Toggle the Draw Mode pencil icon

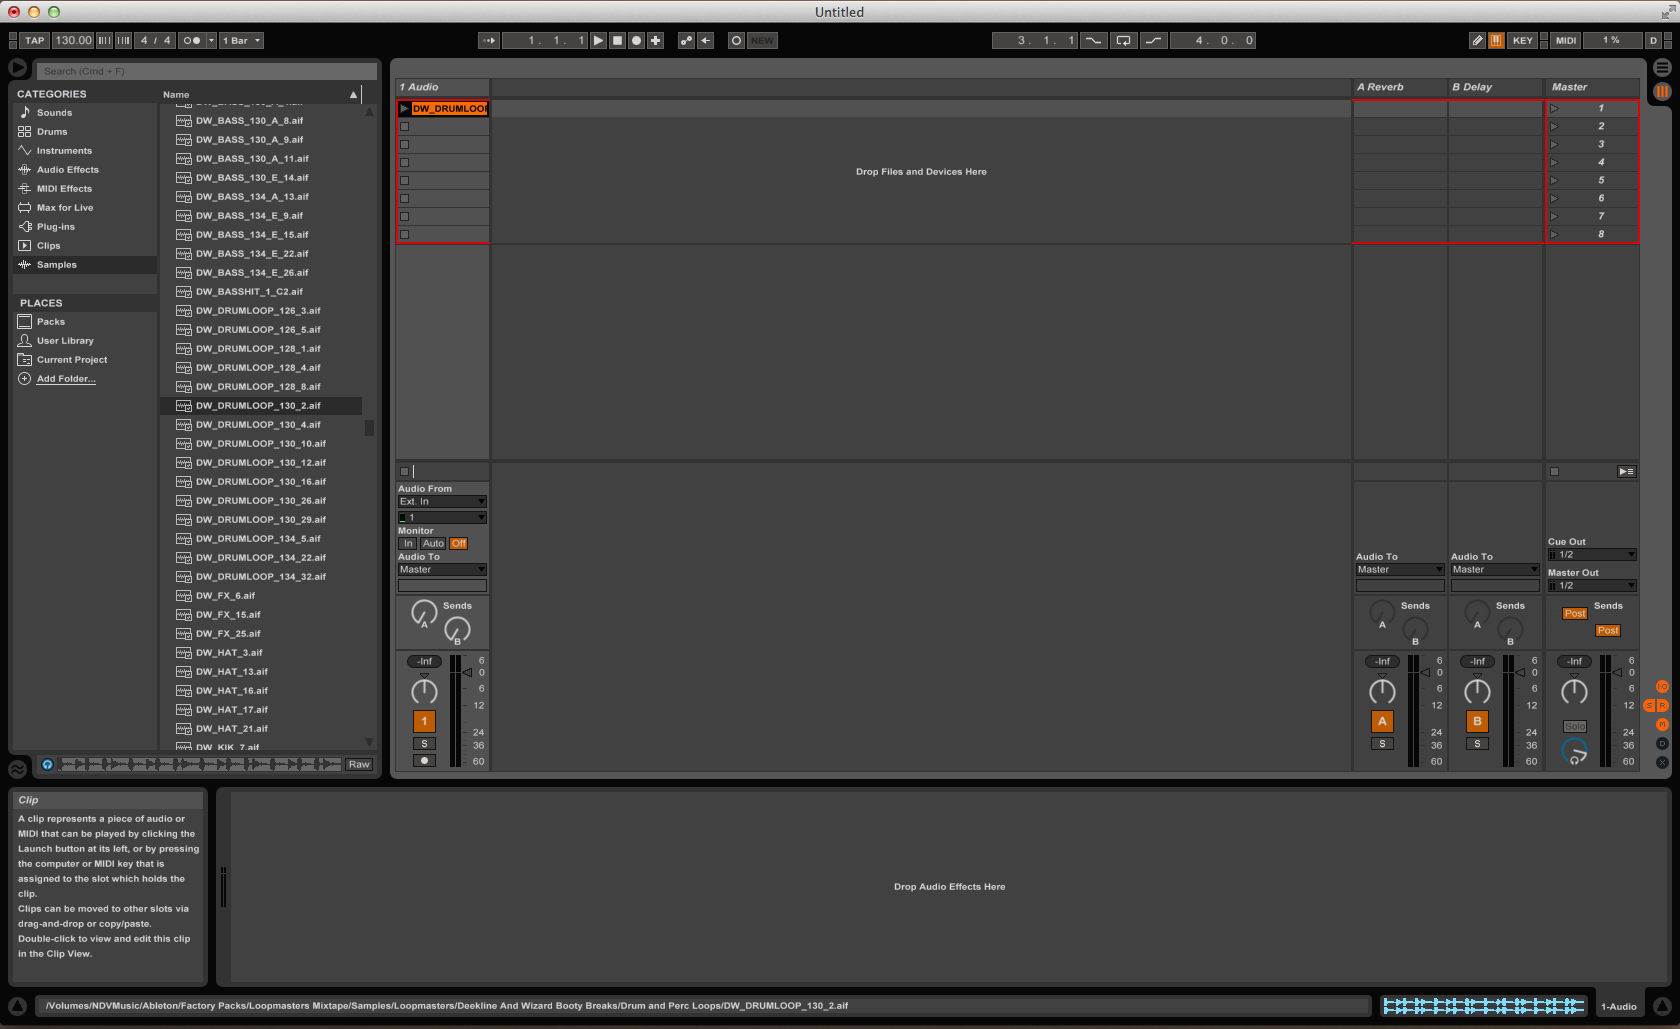click(x=1477, y=41)
